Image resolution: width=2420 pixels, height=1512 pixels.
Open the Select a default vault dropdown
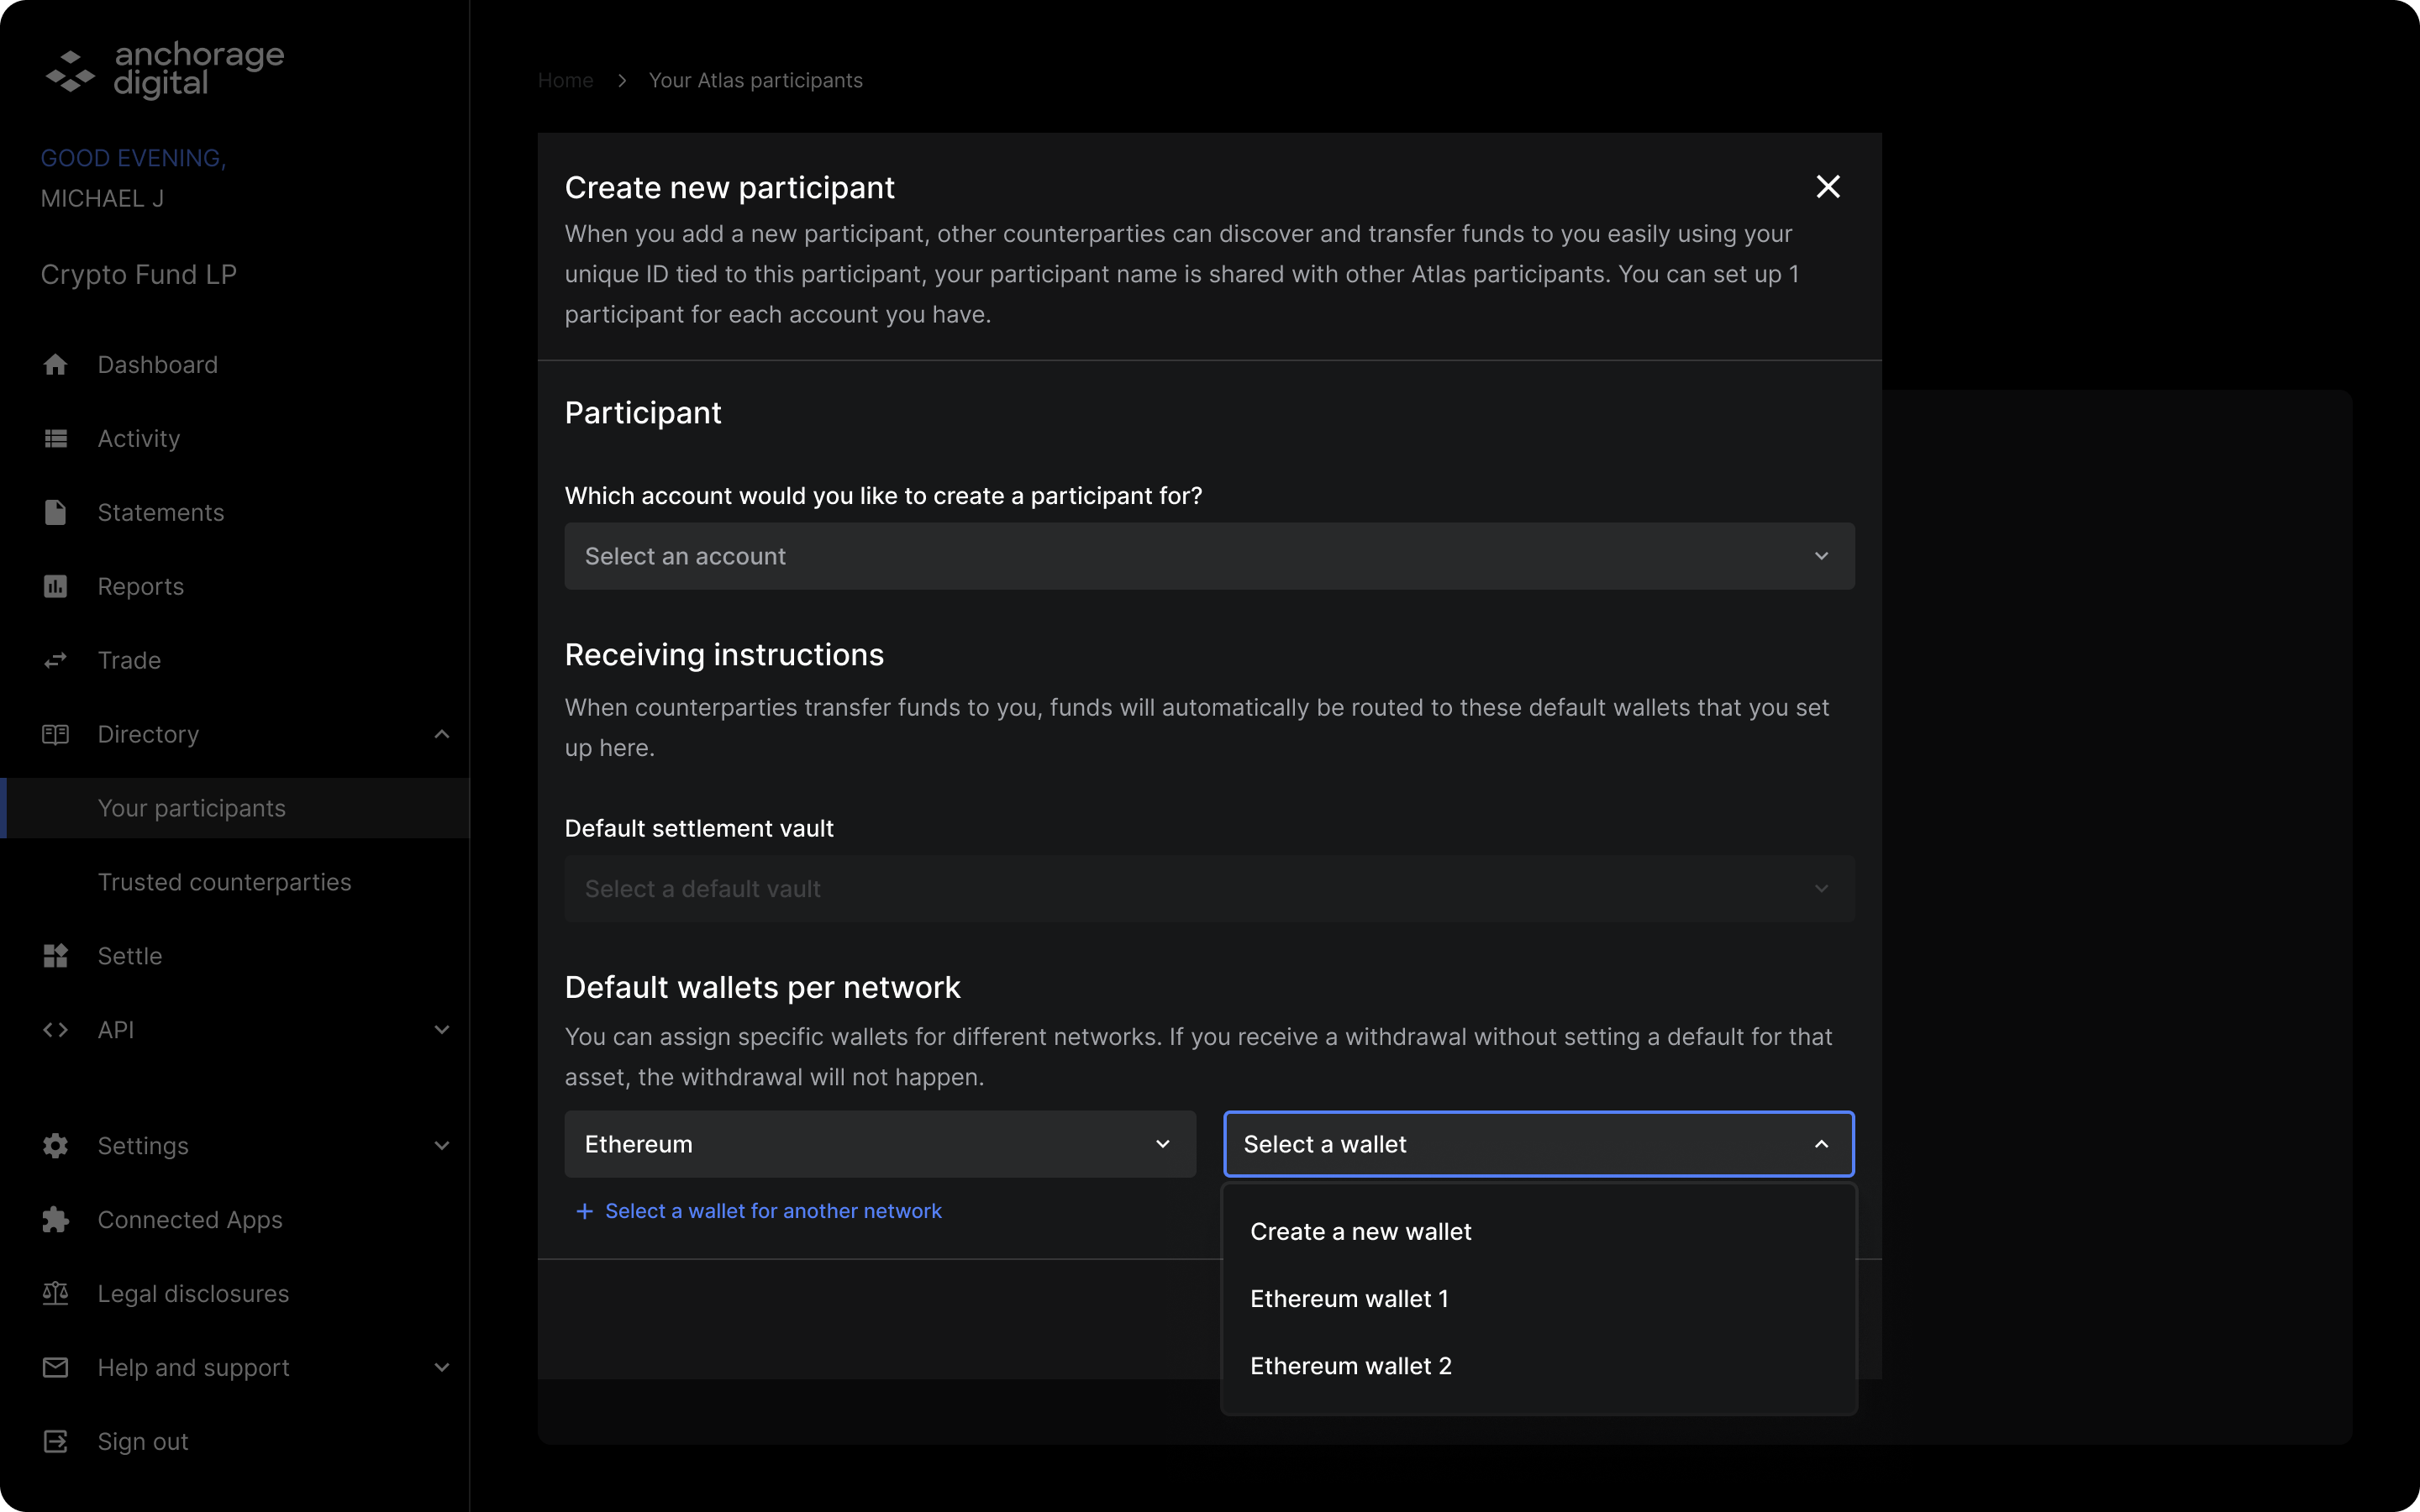coord(1209,889)
